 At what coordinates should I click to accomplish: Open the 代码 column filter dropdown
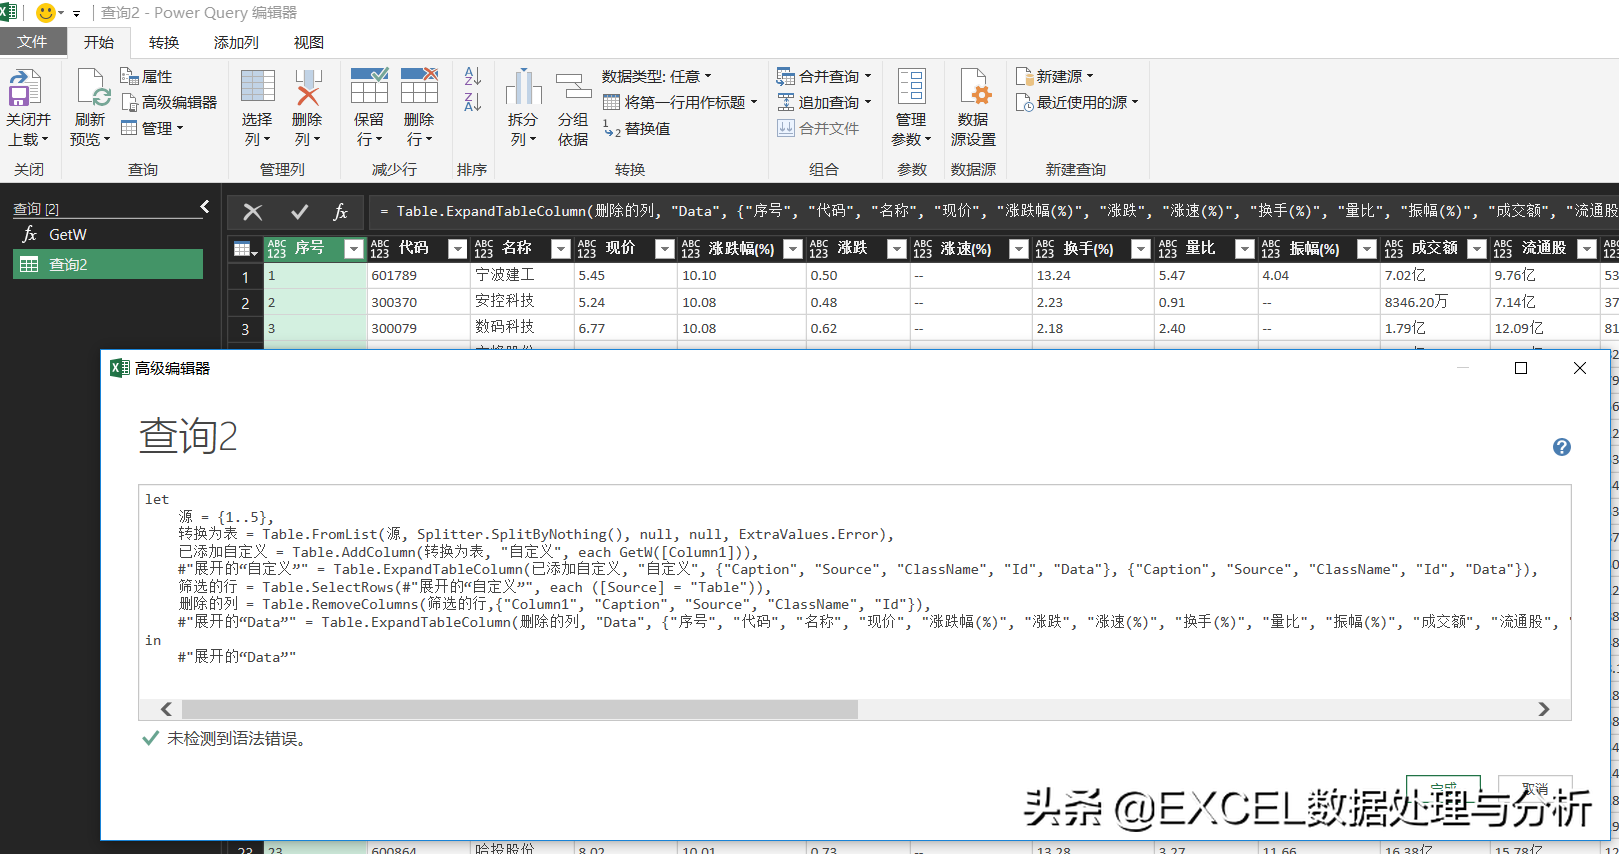457,249
